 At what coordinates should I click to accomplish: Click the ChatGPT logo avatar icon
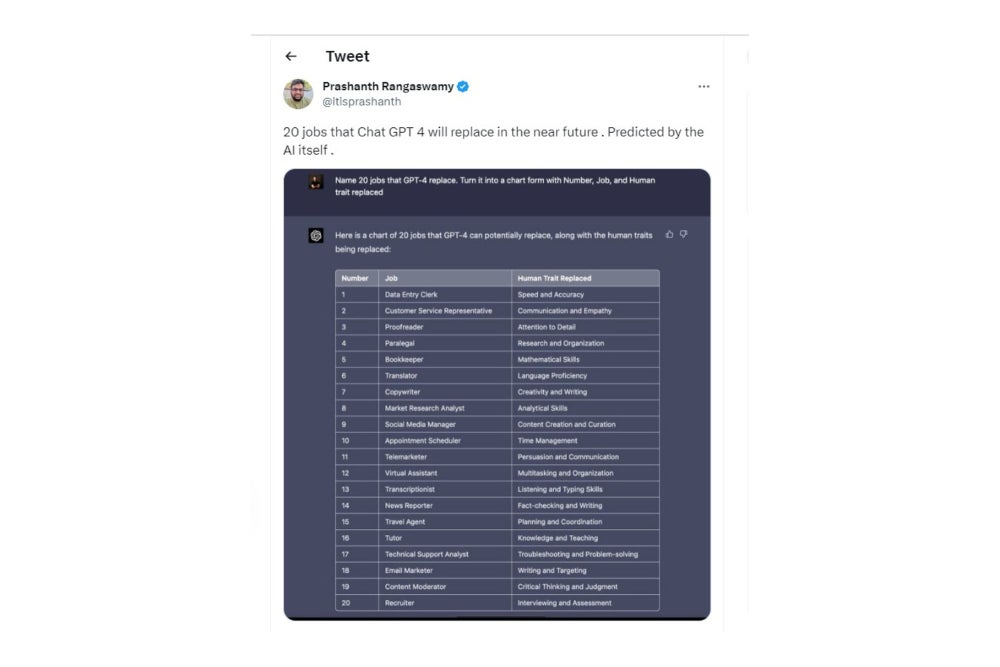click(x=316, y=235)
